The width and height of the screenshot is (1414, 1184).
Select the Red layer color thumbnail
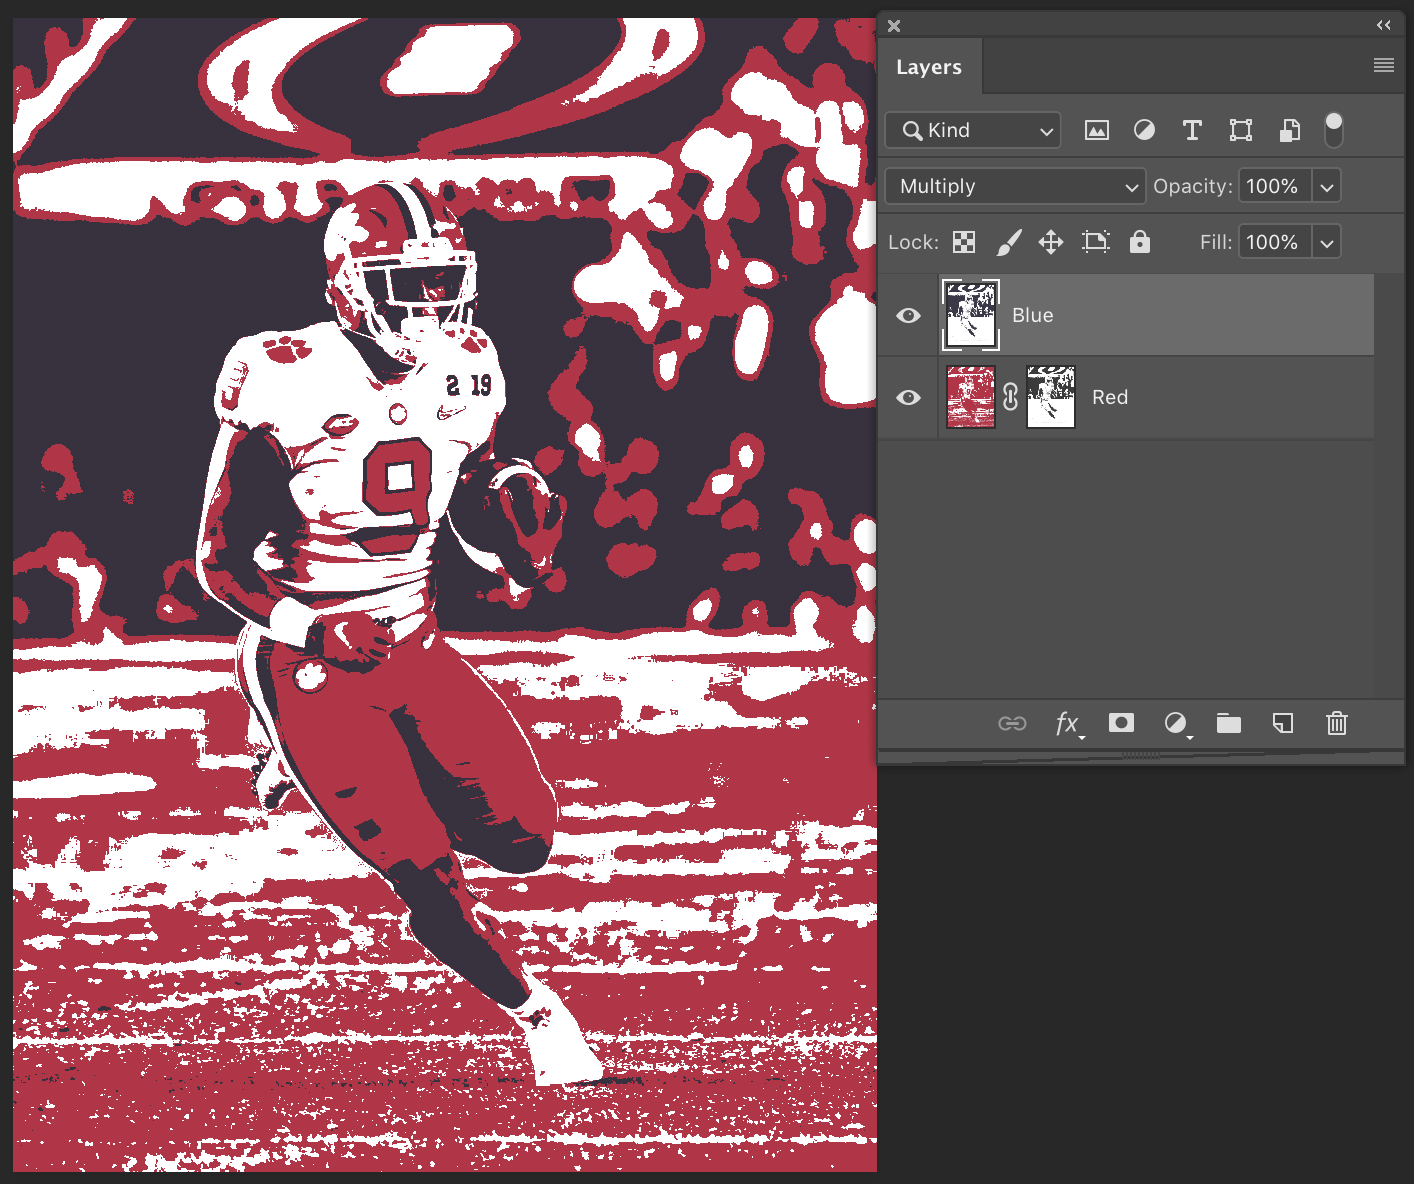point(970,397)
